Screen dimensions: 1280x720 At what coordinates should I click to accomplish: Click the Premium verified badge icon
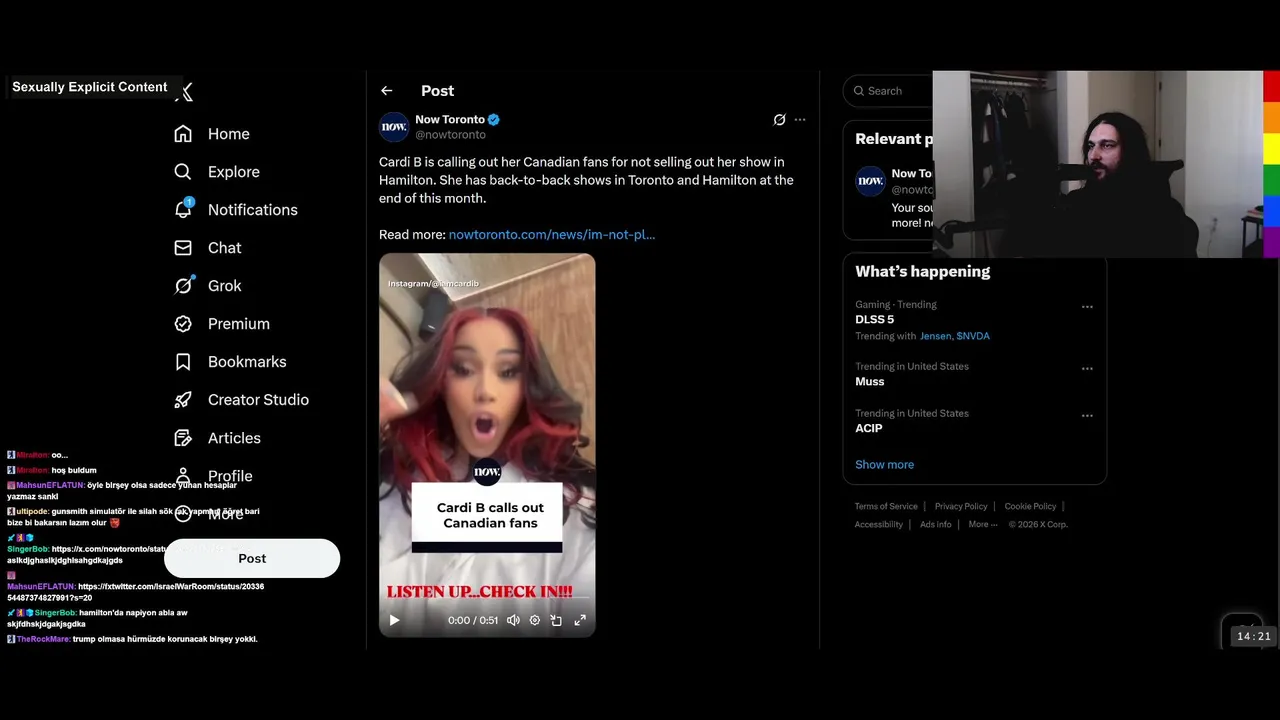click(x=183, y=324)
